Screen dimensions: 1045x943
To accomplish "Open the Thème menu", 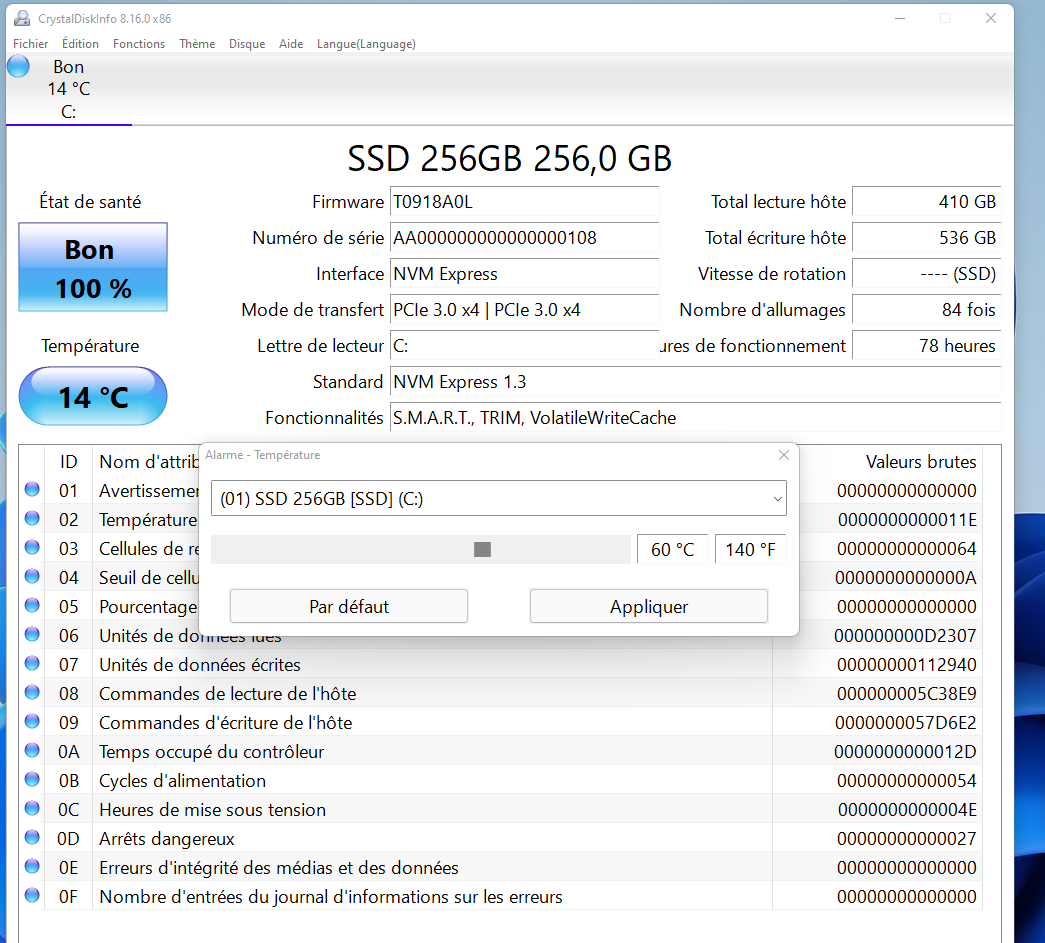I will click(197, 44).
